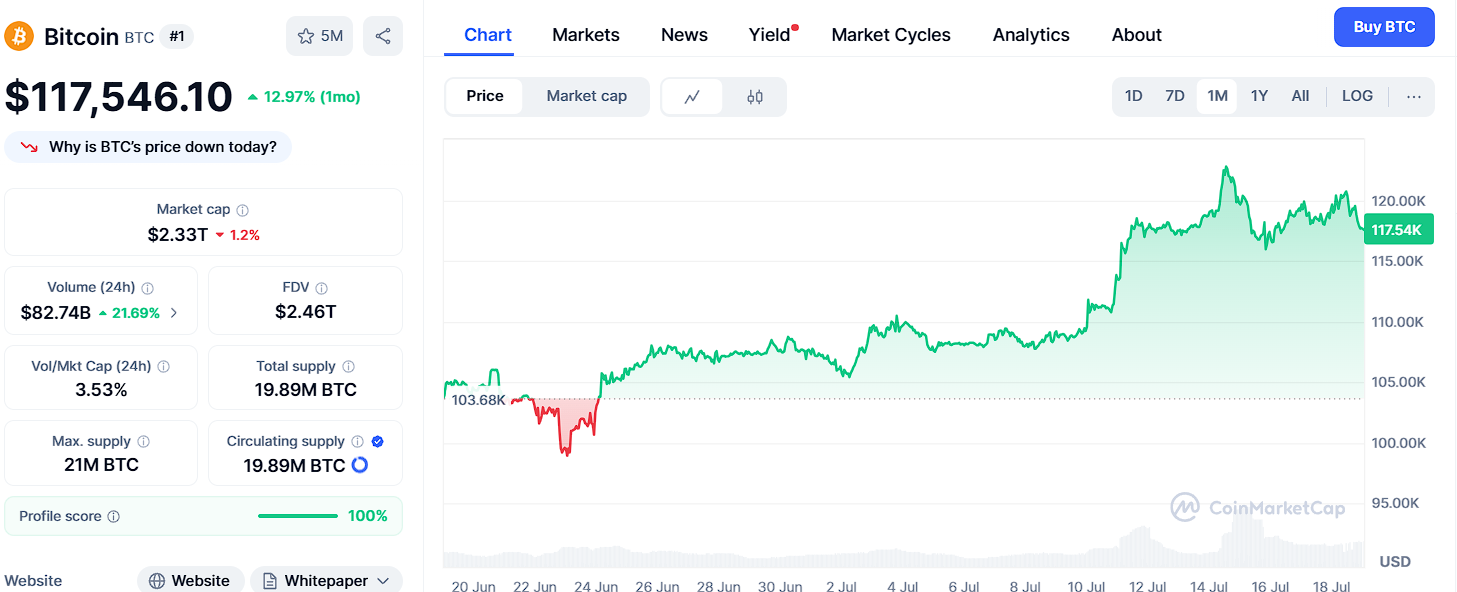Set chart range to 1Y
The width and height of the screenshot is (1457, 592).
tap(1259, 97)
